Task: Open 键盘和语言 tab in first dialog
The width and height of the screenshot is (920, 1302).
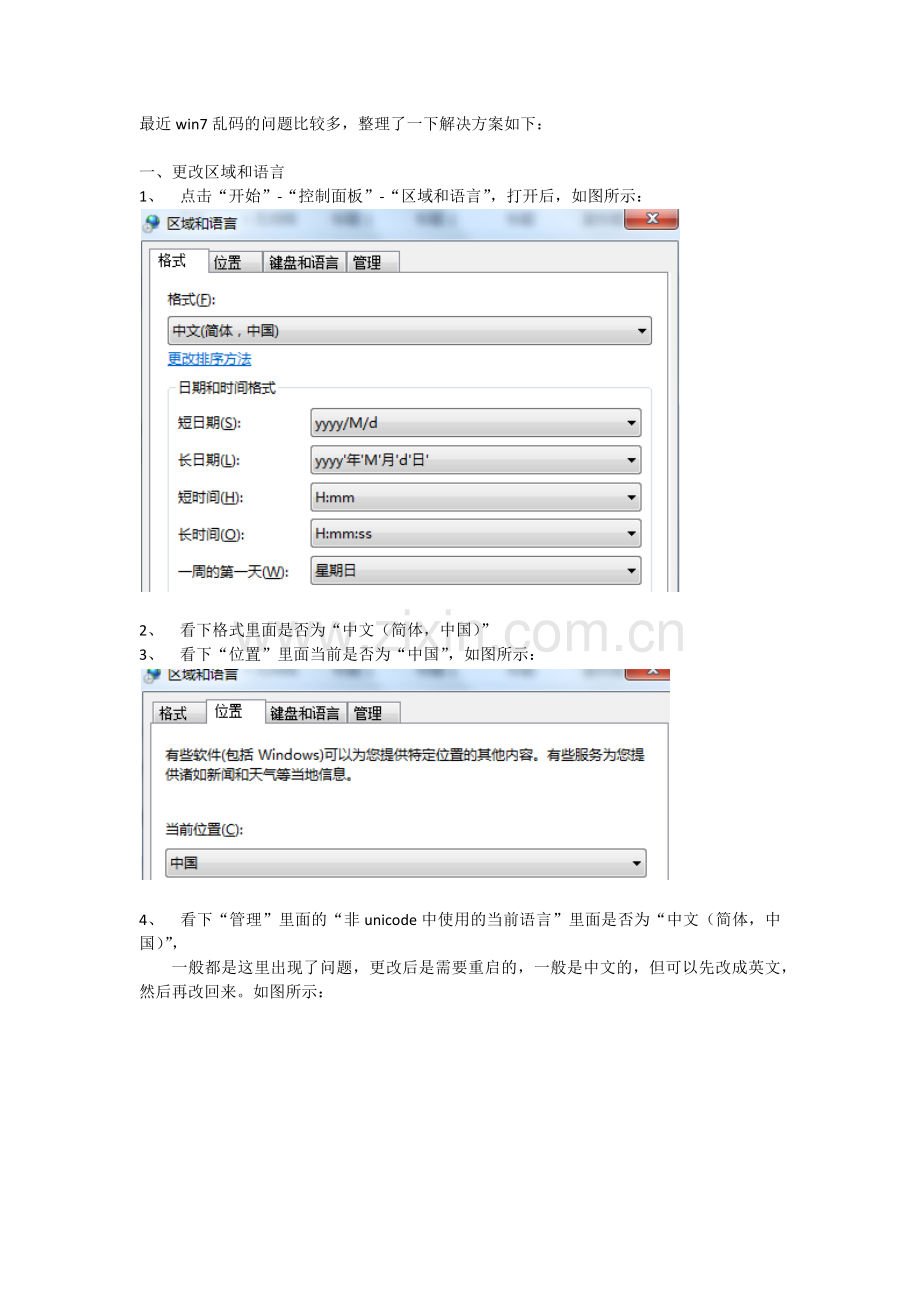Action: tap(304, 262)
